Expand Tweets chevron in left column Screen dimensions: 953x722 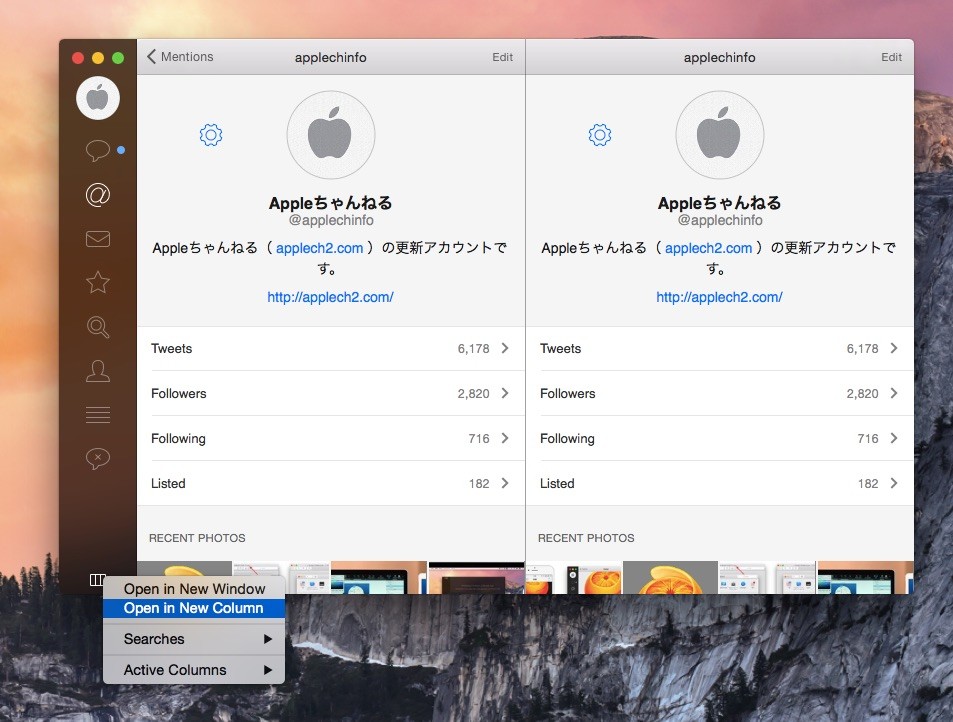tap(505, 348)
